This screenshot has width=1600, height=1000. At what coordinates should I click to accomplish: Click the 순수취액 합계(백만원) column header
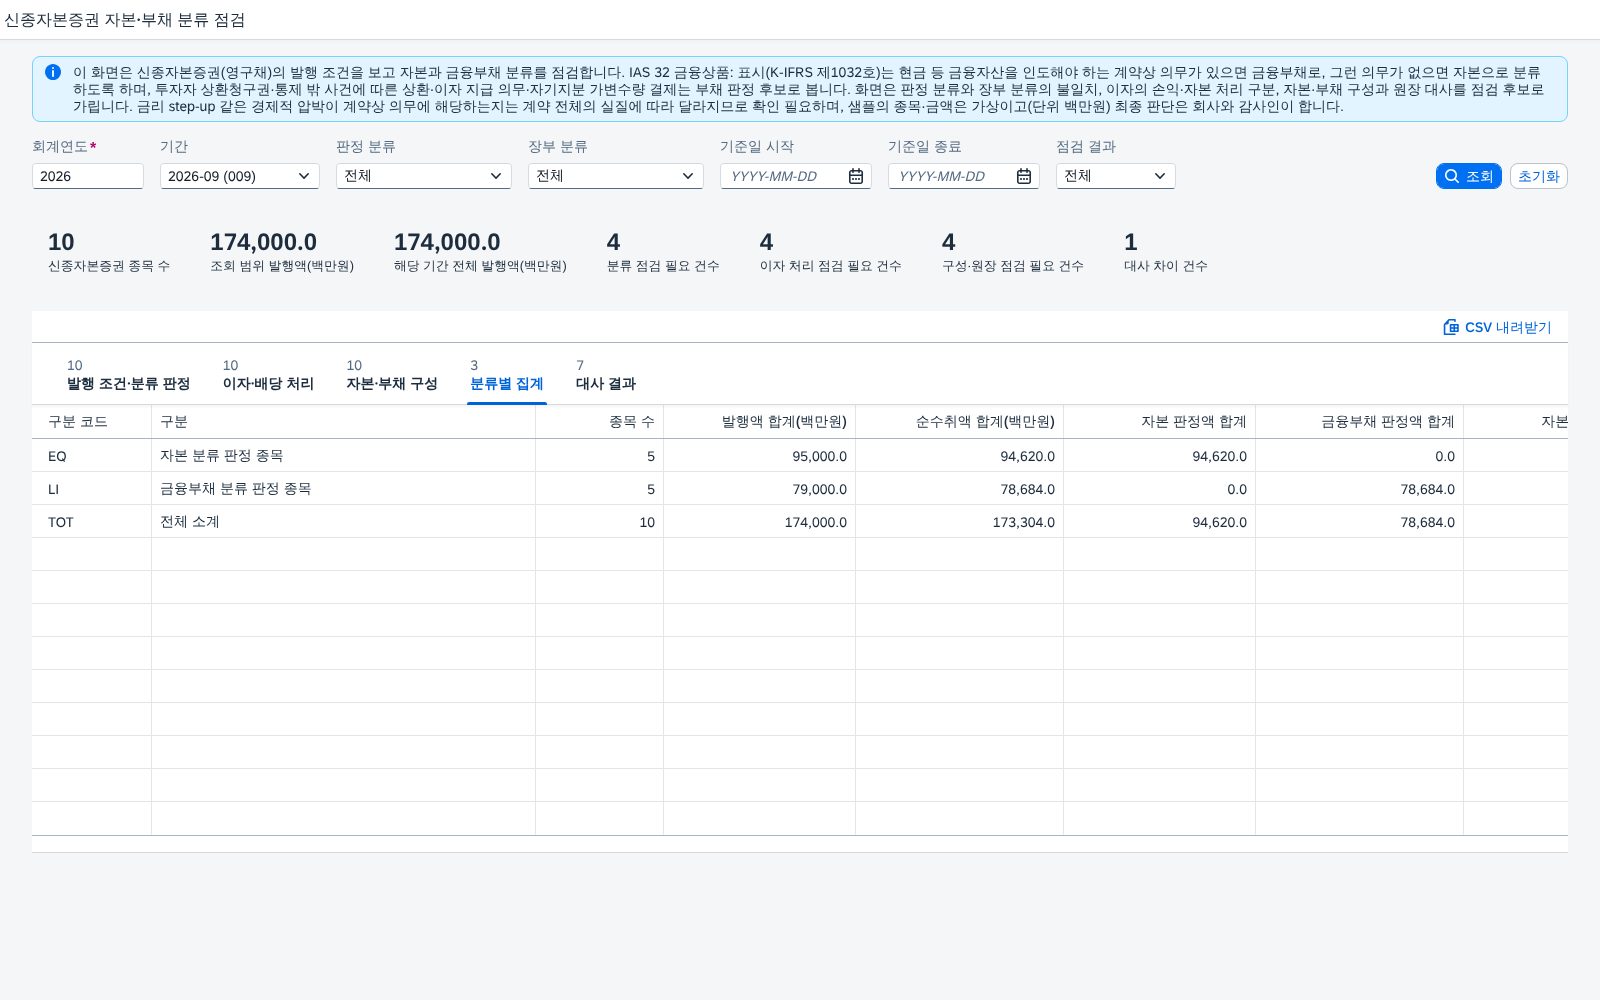(x=960, y=422)
